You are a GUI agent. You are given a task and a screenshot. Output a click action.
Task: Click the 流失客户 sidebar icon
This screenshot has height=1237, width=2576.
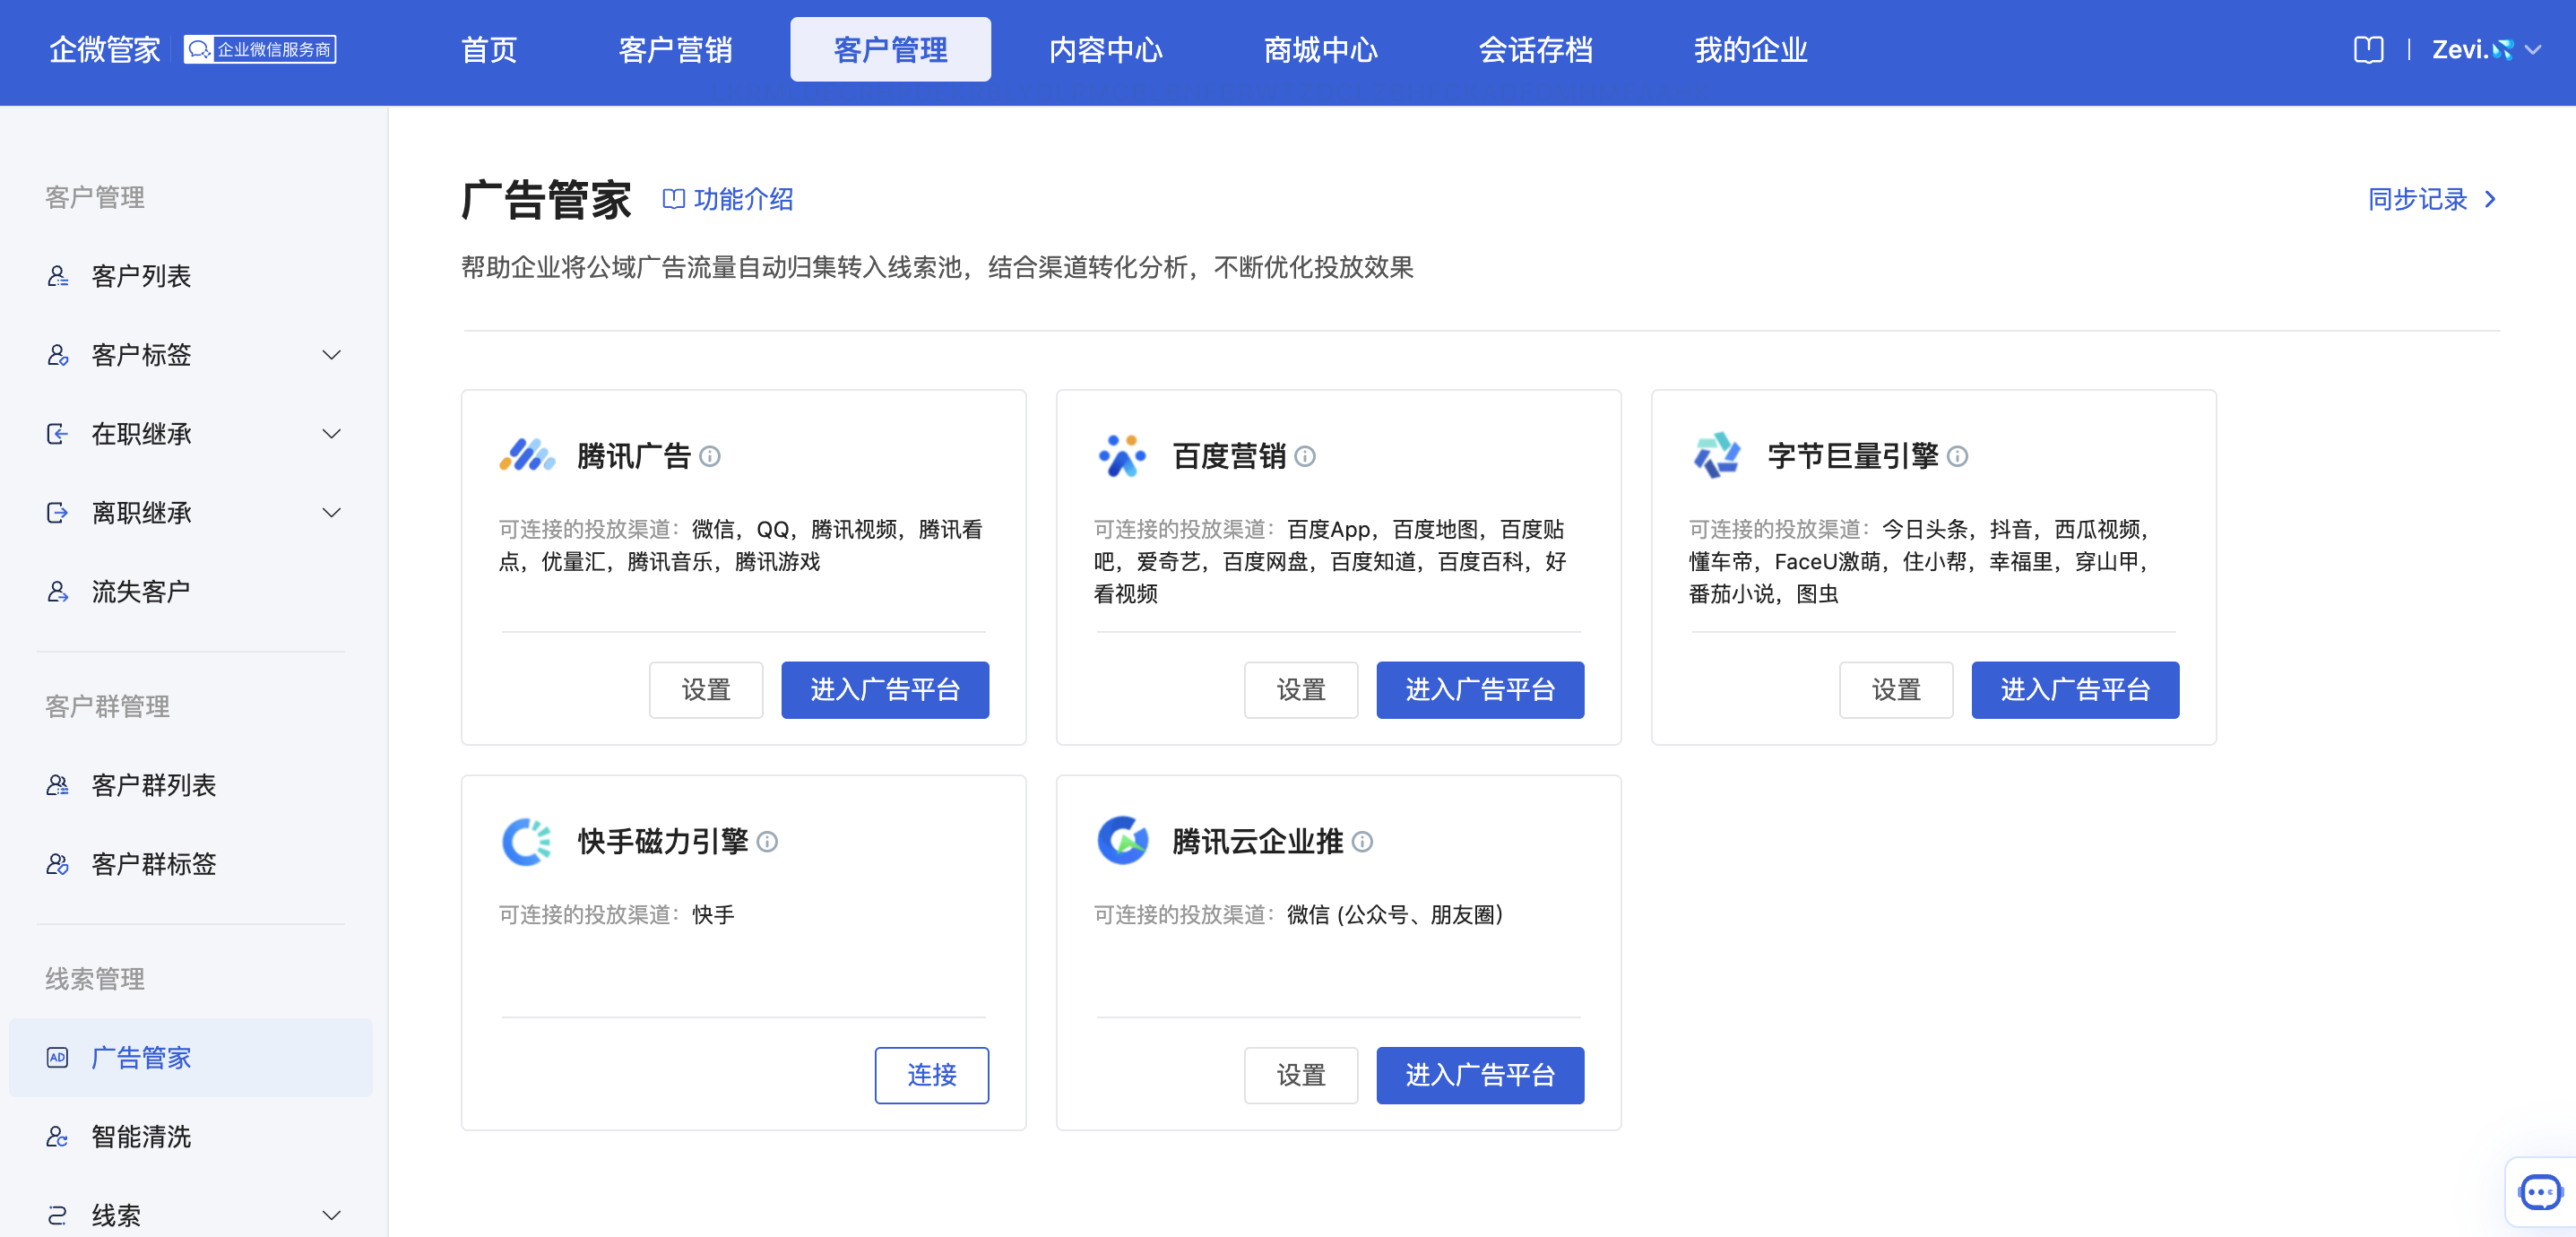click(58, 592)
